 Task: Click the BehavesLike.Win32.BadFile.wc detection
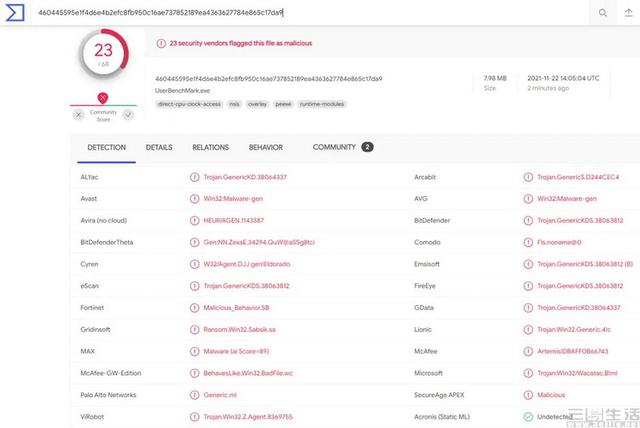point(248,373)
